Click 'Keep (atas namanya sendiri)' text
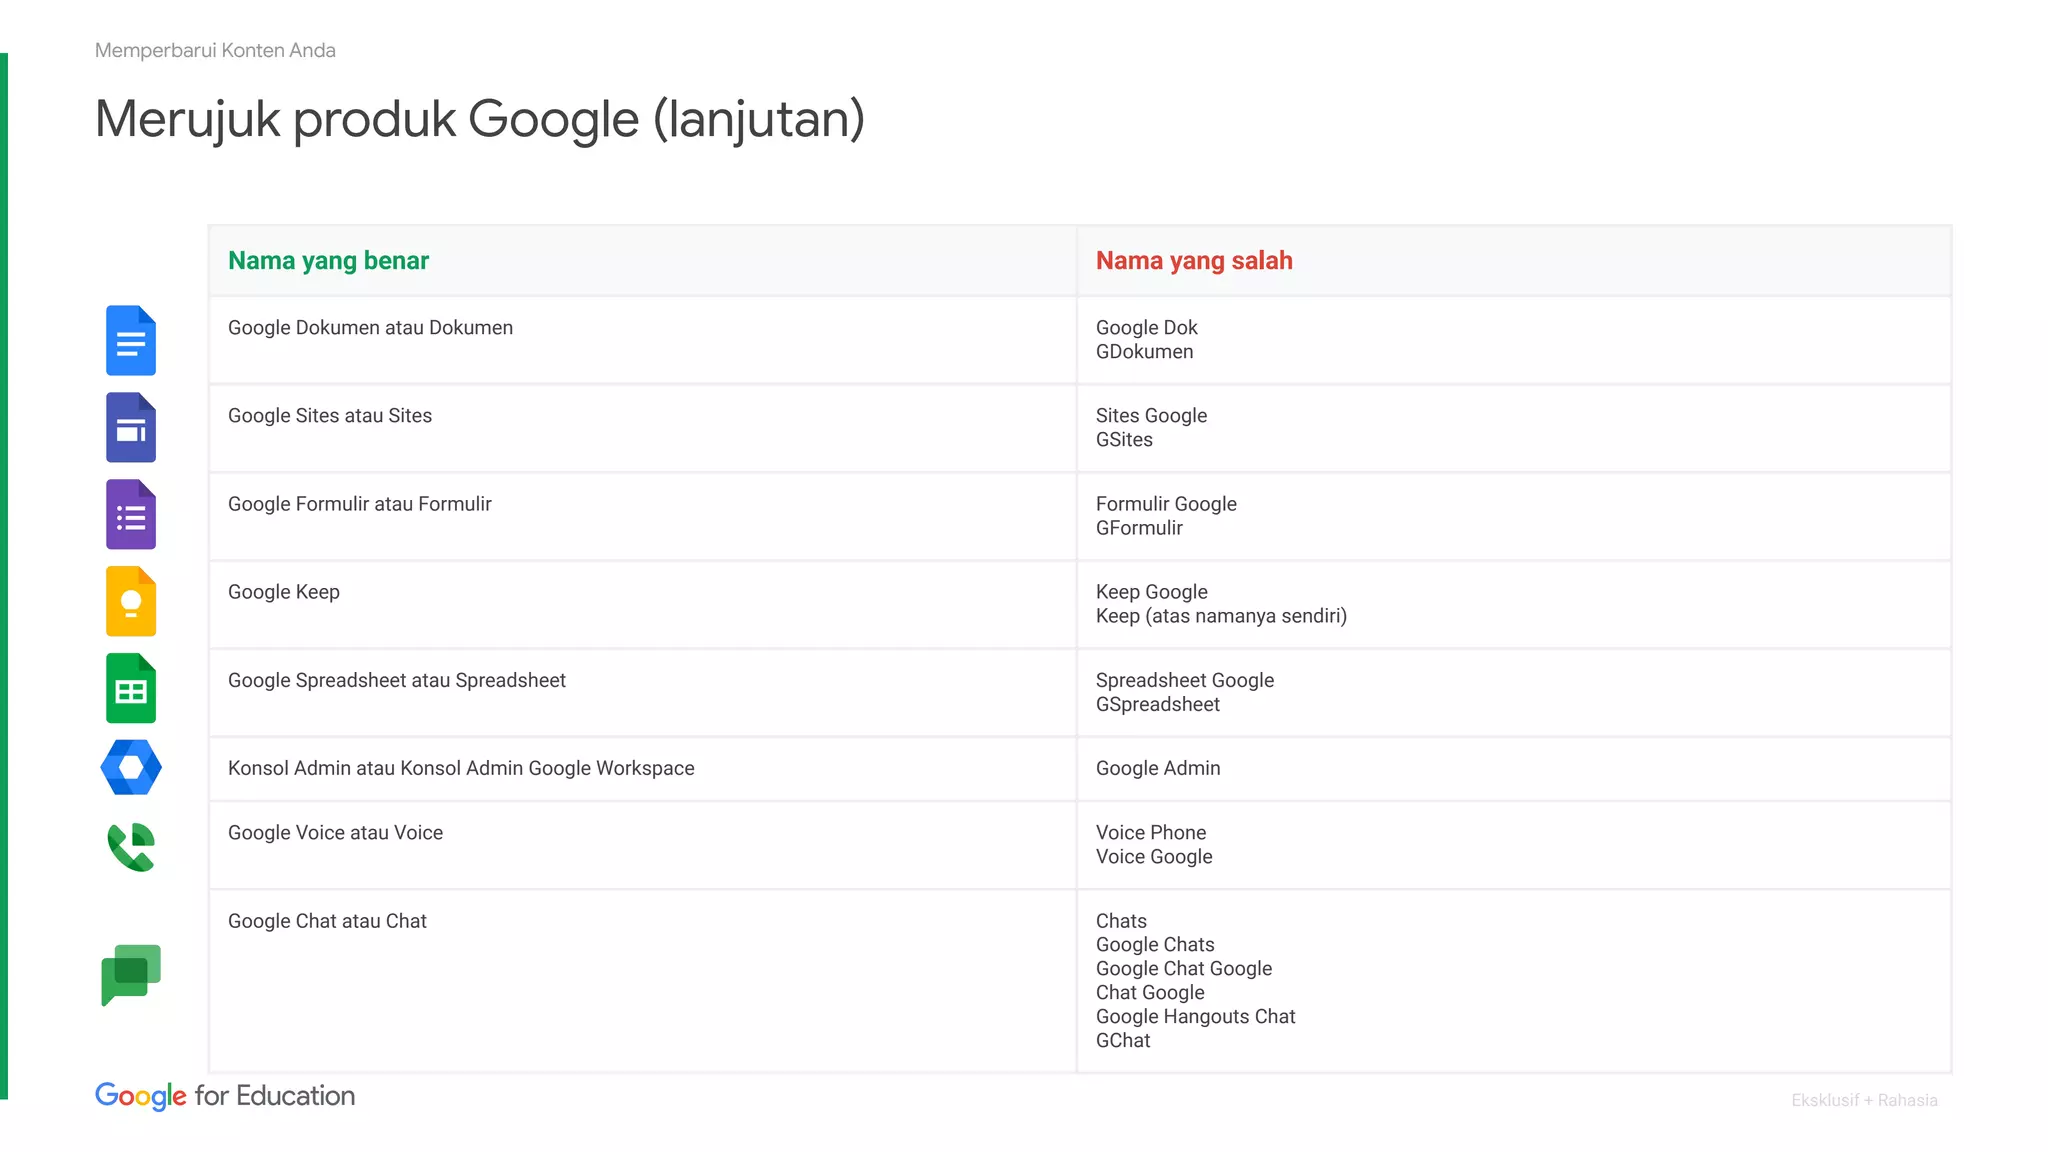This screenshot has width=2048, height=1152. click(x=1221, y=616)
